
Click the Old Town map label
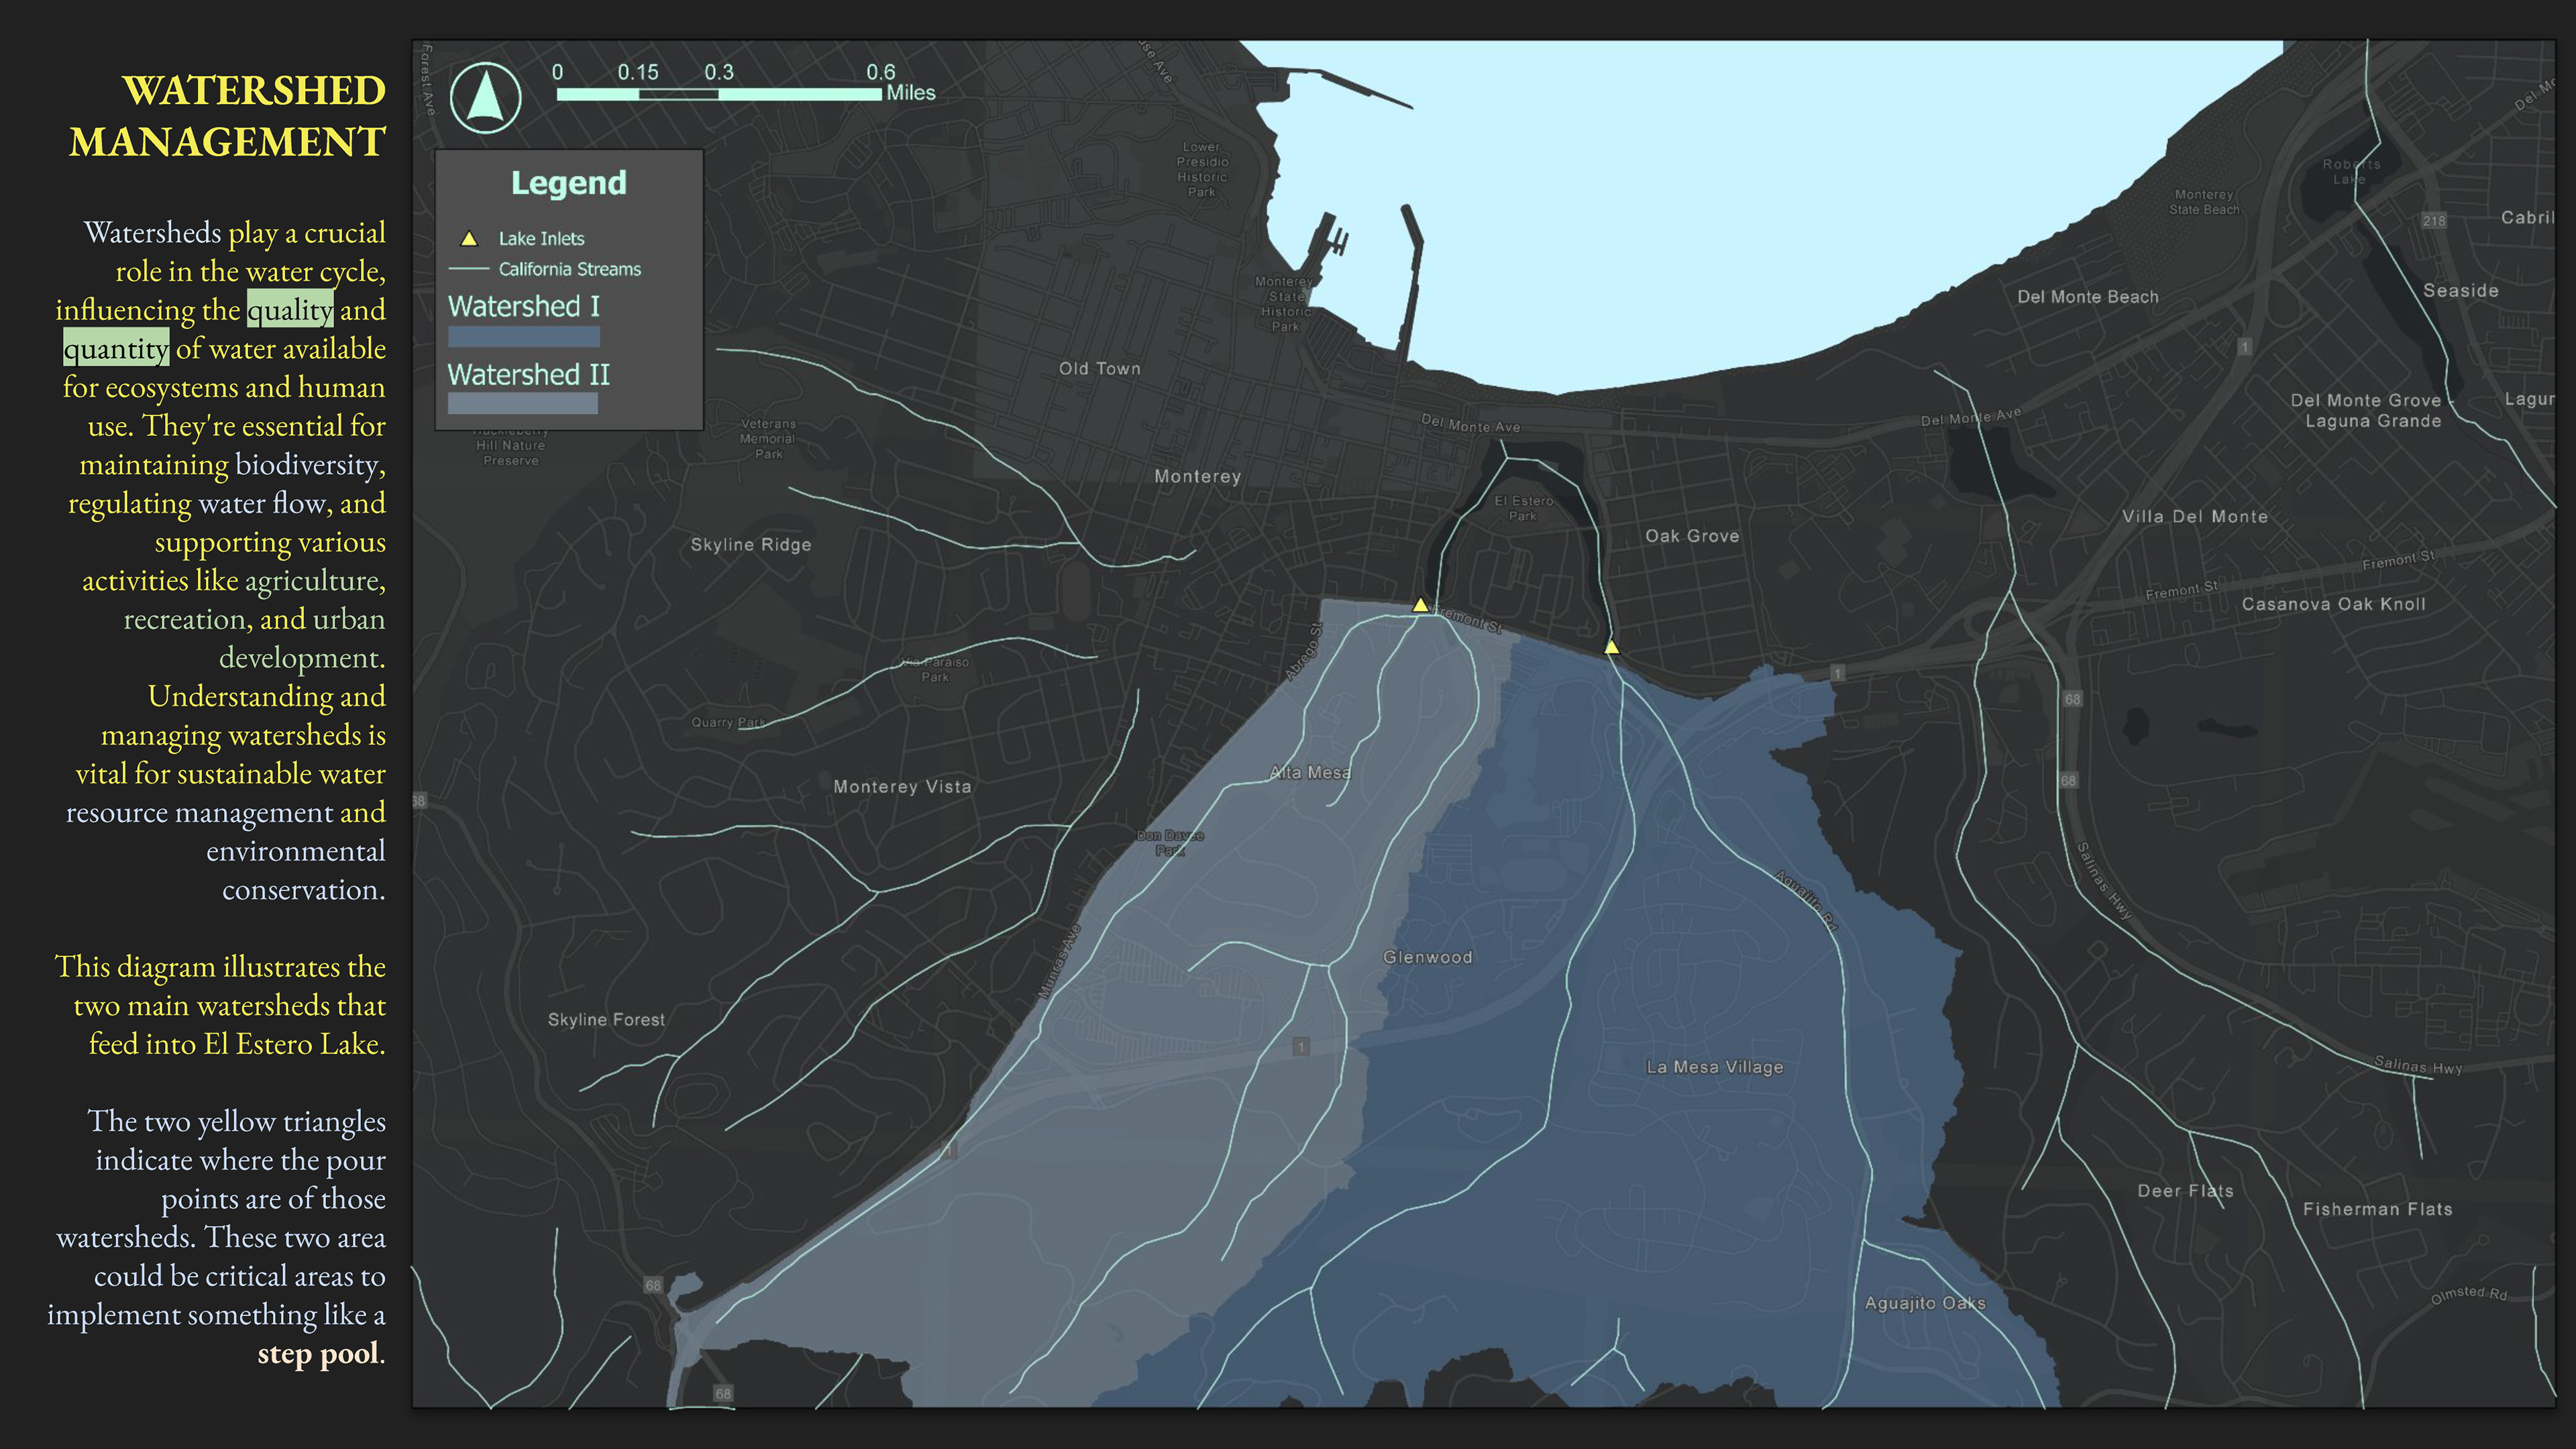coord(1099,369)
